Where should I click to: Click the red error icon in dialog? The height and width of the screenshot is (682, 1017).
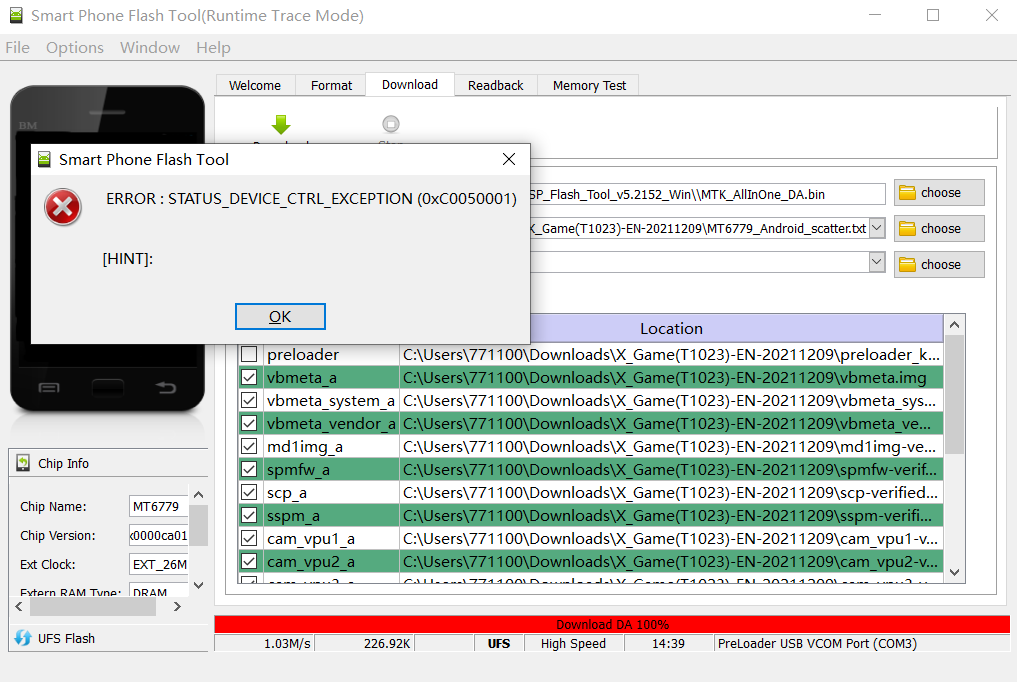[x=63, y=207]
